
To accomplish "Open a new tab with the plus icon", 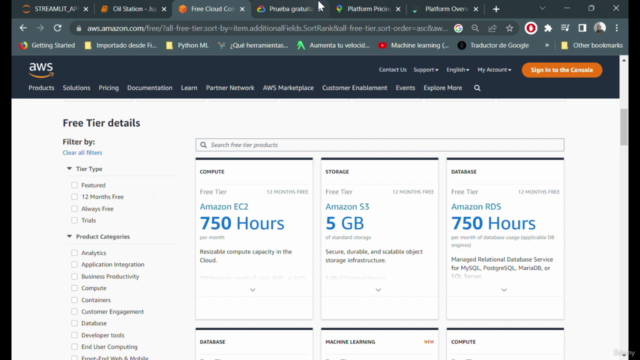I will [x=496, y=9].
